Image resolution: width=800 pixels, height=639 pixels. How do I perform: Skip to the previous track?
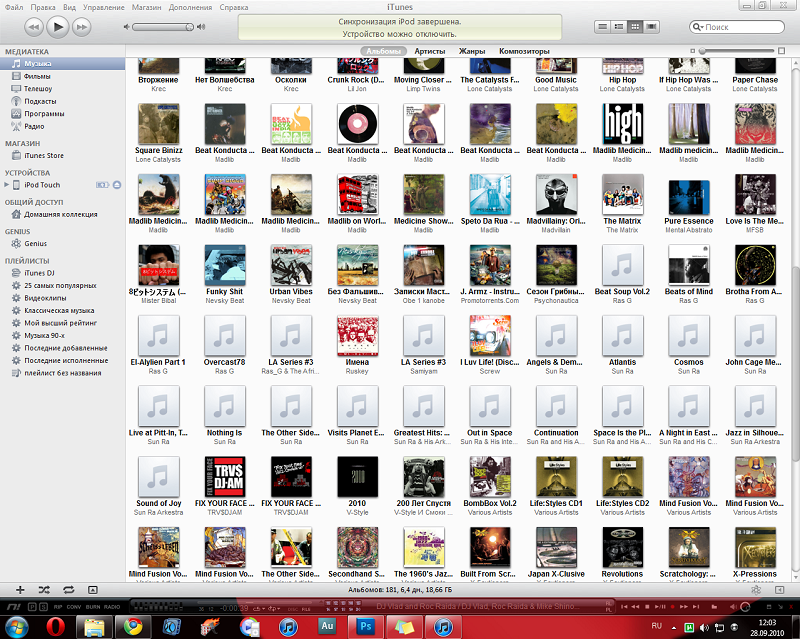[33, 27]
